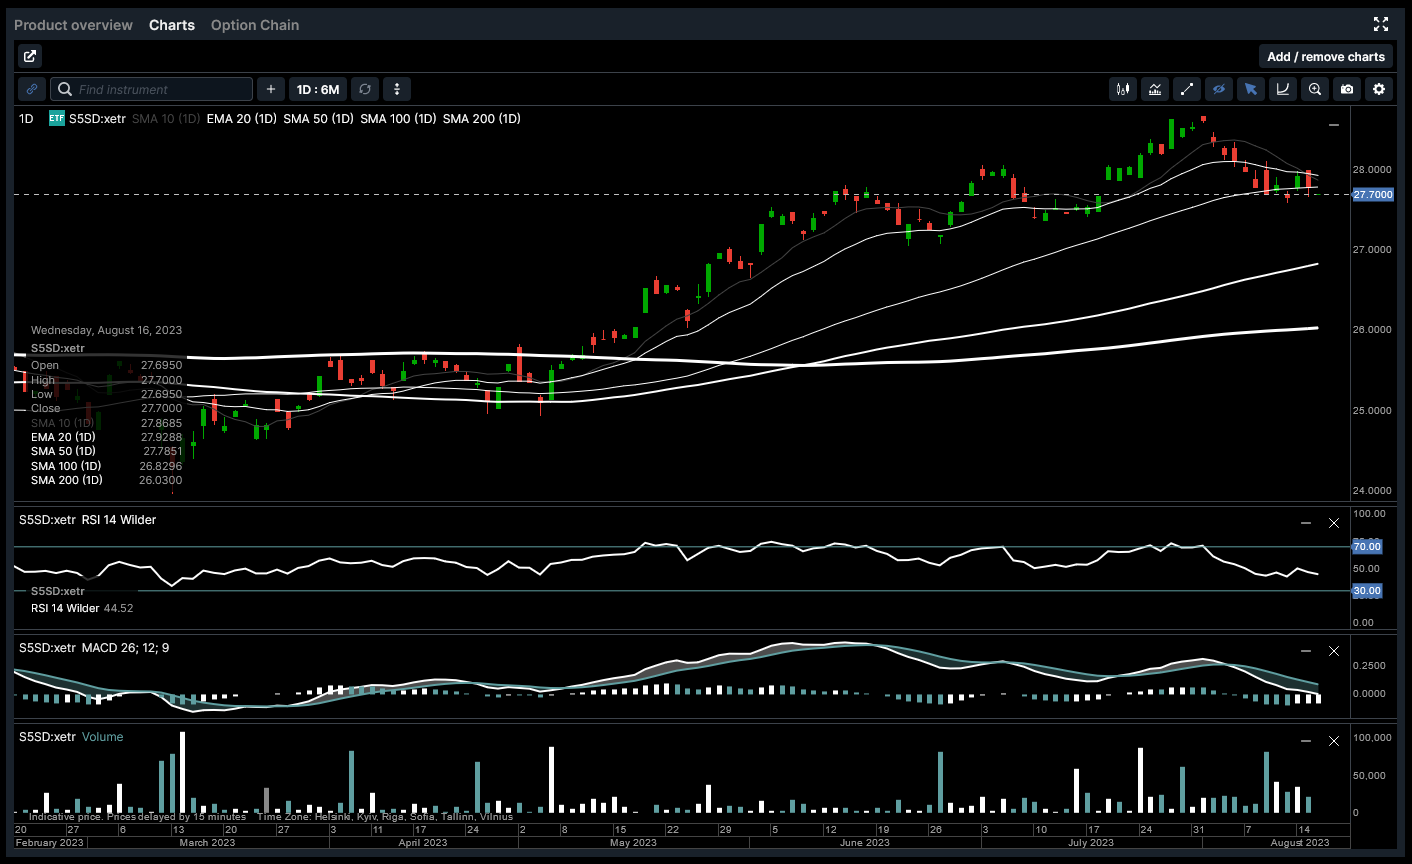This screenshot has height=864, width=1412.
Task: Click the Wednesday, August 16, 2023 date label
Action: 106,330
